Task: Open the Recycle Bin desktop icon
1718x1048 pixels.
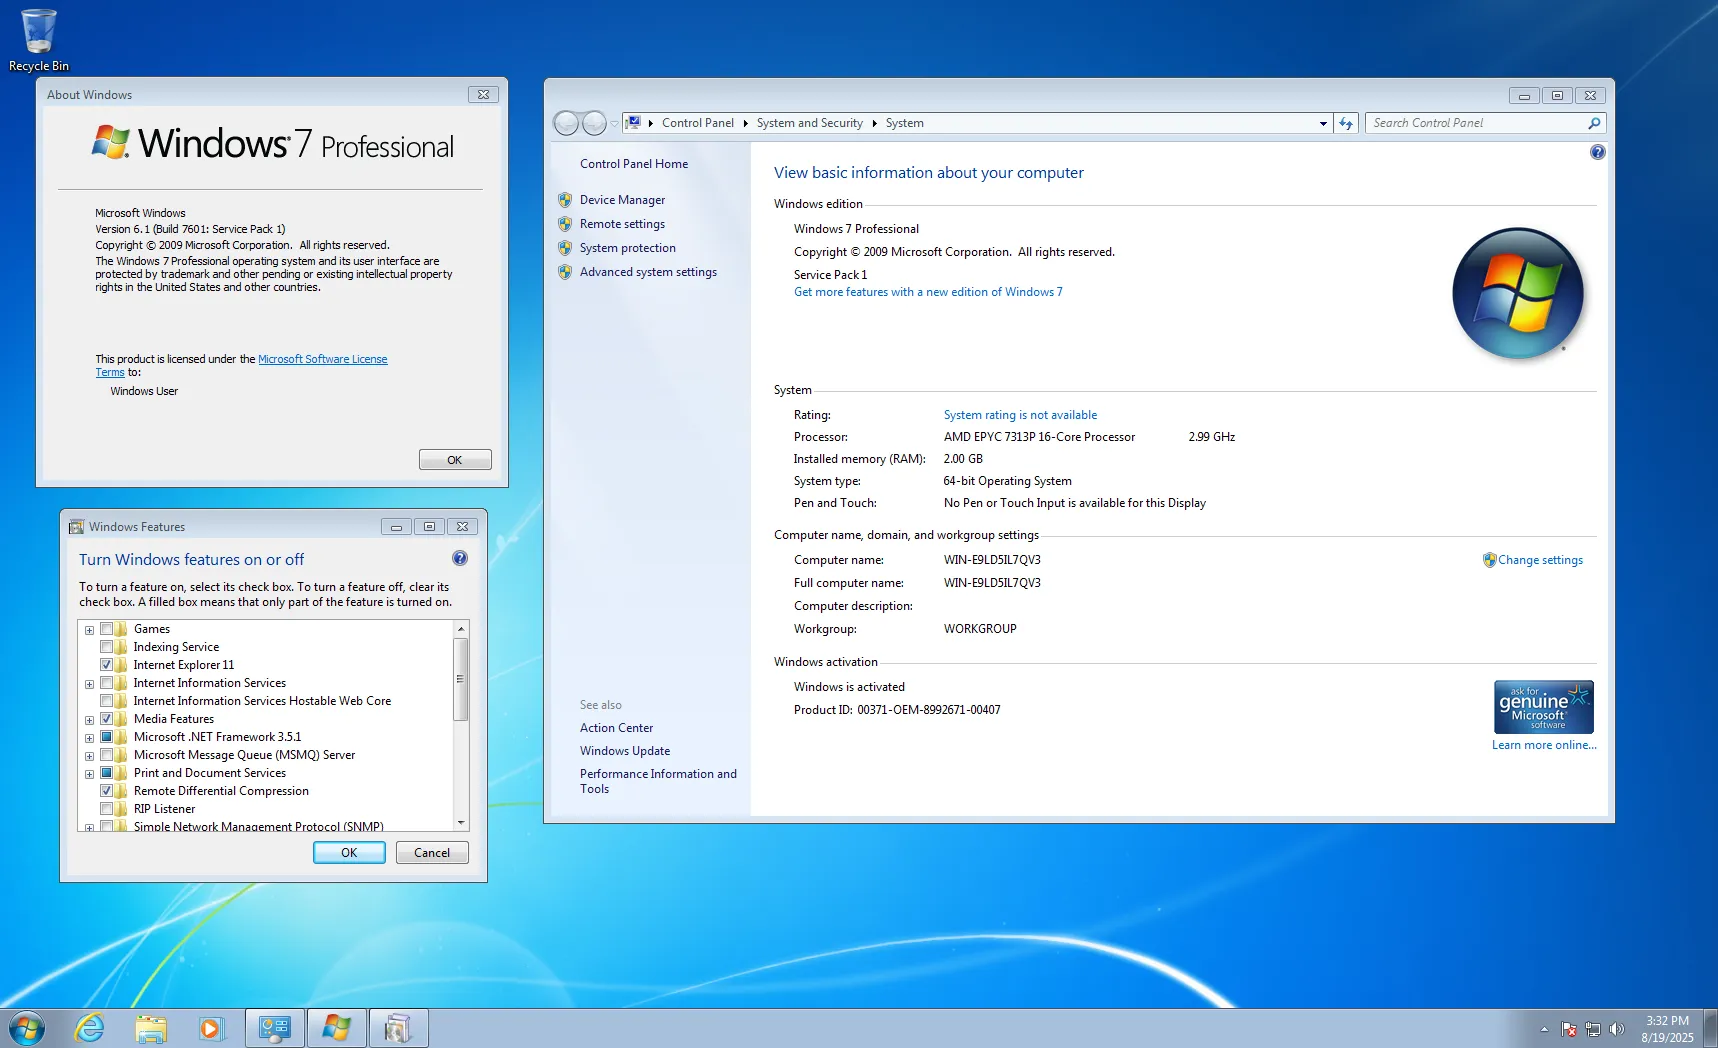Action: 39,40
